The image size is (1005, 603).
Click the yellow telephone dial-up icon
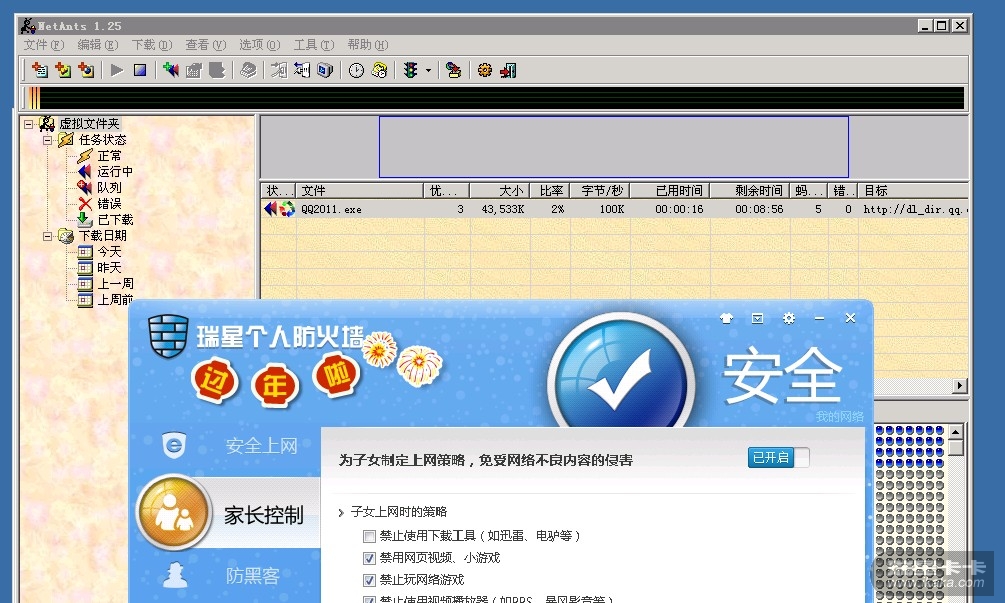[x=379, y=70]
